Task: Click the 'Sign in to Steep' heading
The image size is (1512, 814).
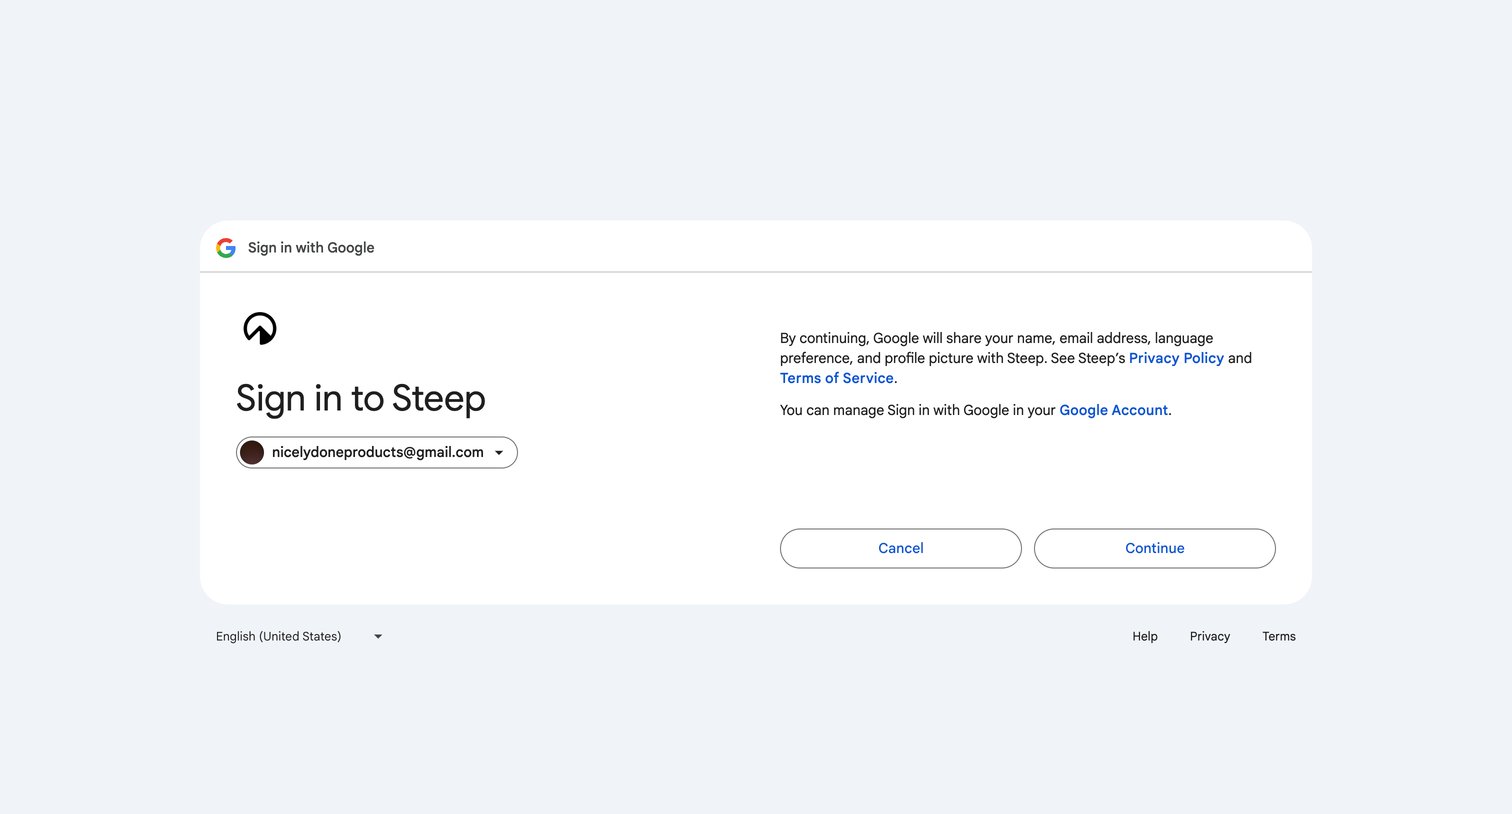Action: [361, 398]
